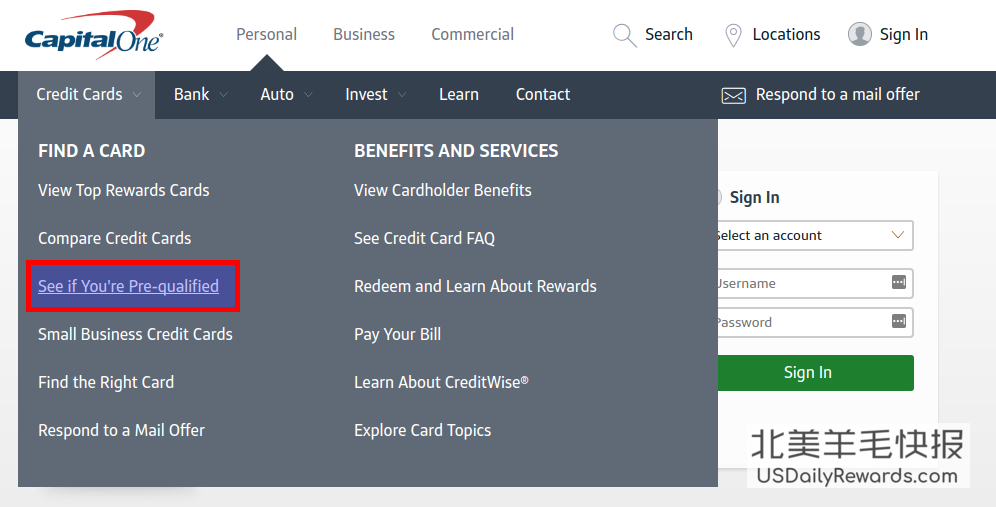Viewport: 996px width, 507px height.
Task: Open Compare Credit Cards link
Action: [x=114, y=238]
